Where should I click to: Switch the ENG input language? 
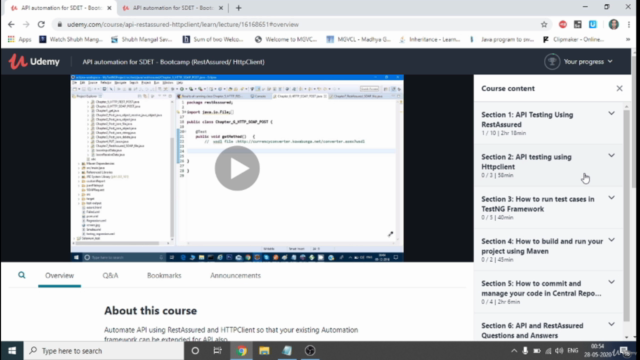pyautogui.click(x=573, y=351)
